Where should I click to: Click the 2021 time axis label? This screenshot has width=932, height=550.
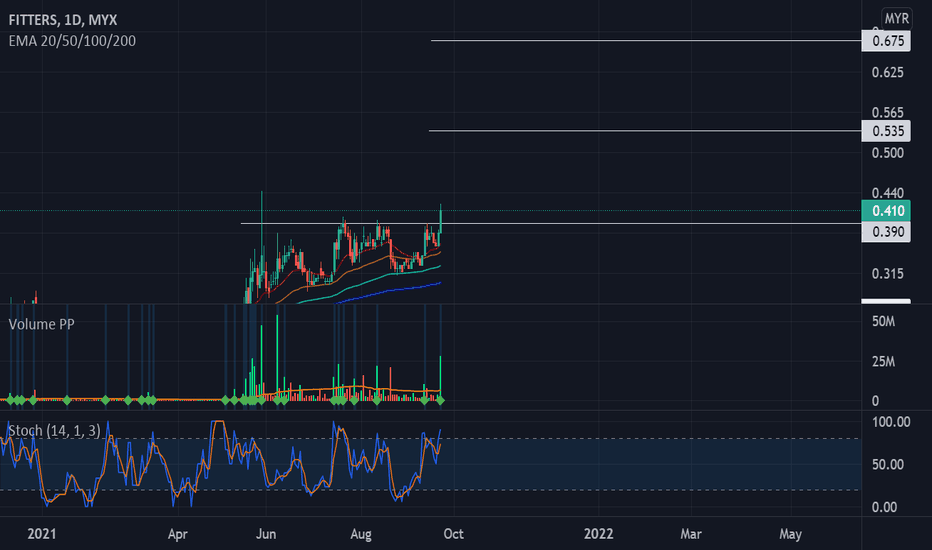tap(42, 534)
